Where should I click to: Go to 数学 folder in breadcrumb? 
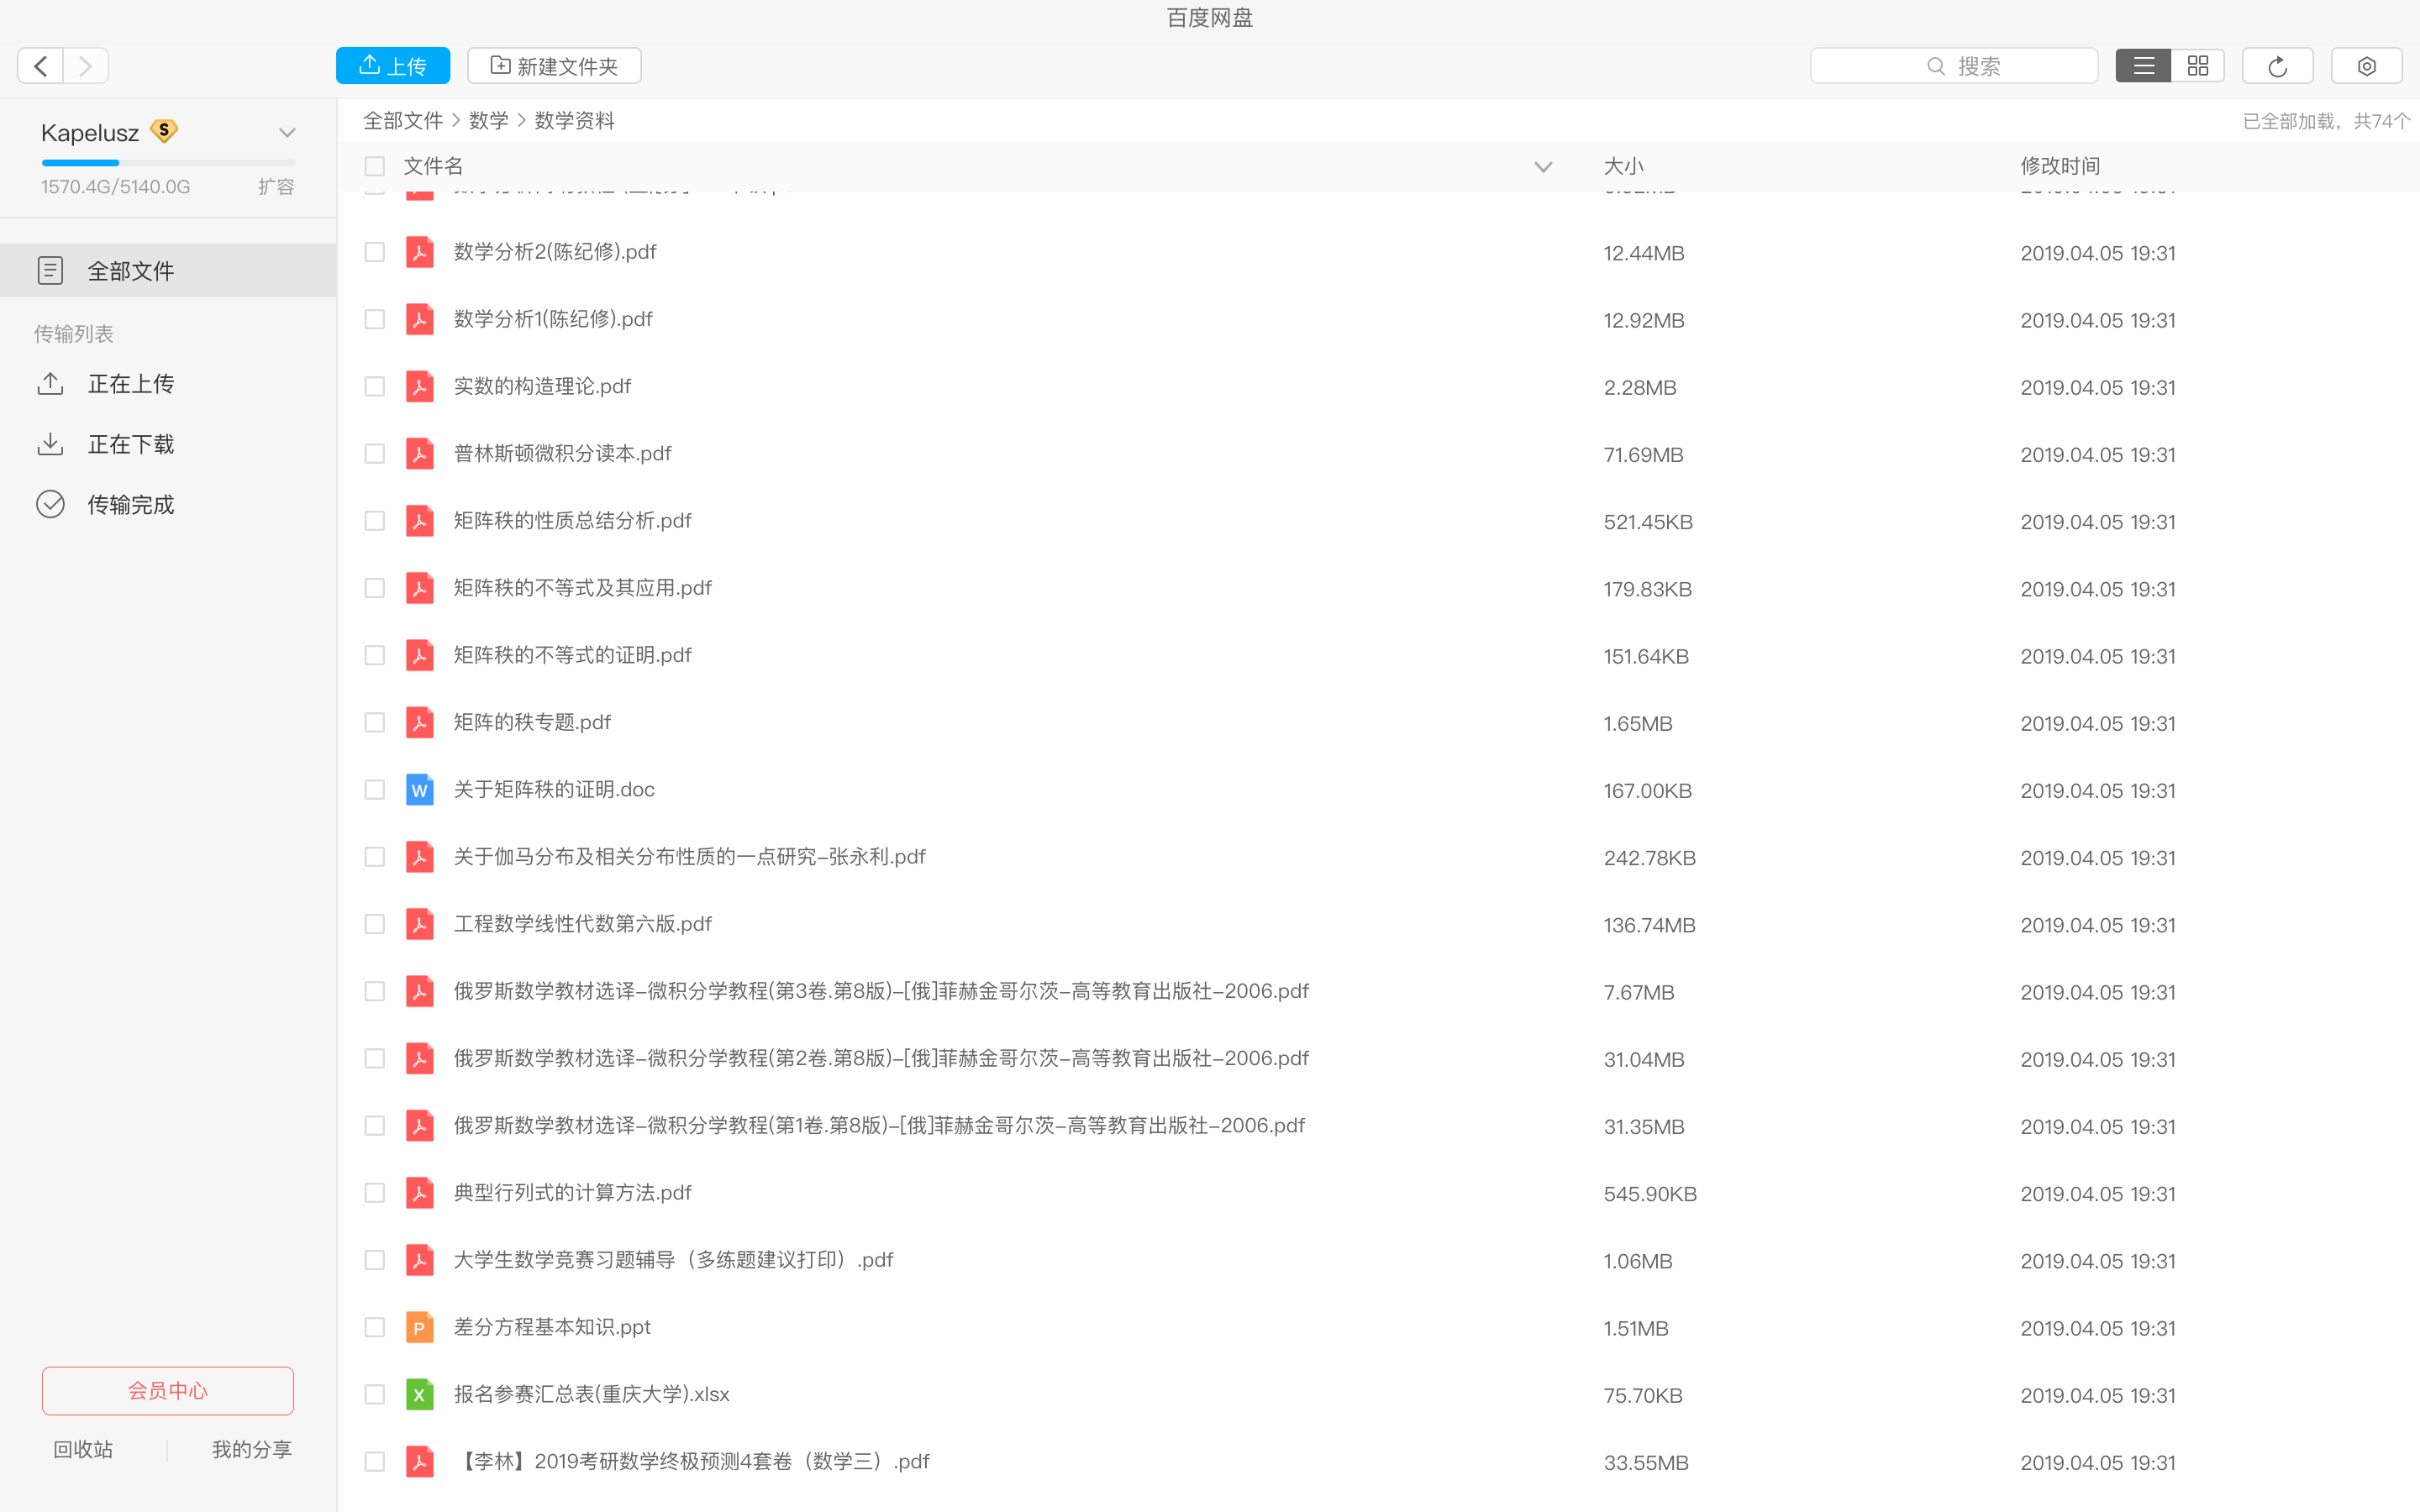[488, 121]
